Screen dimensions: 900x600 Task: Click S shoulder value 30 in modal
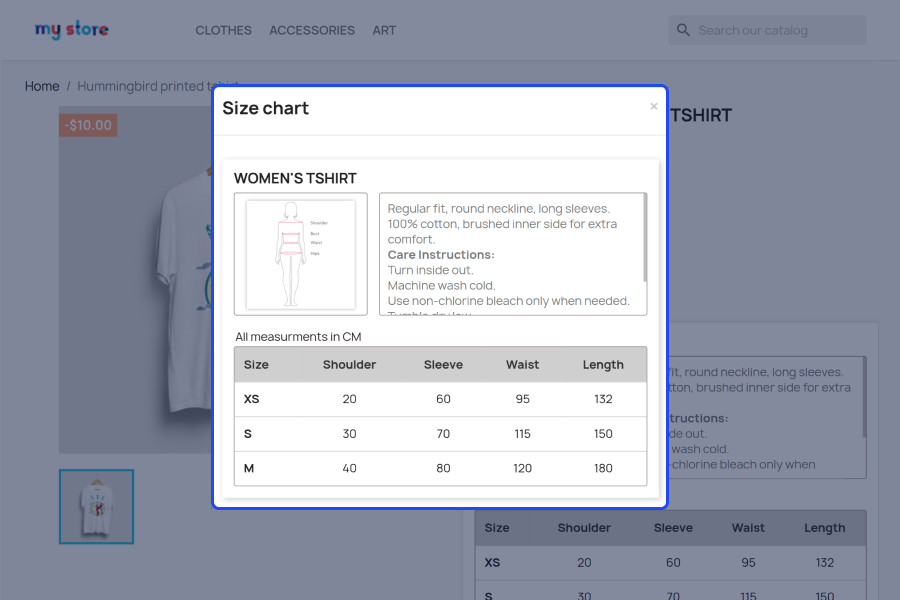point(349,434)
